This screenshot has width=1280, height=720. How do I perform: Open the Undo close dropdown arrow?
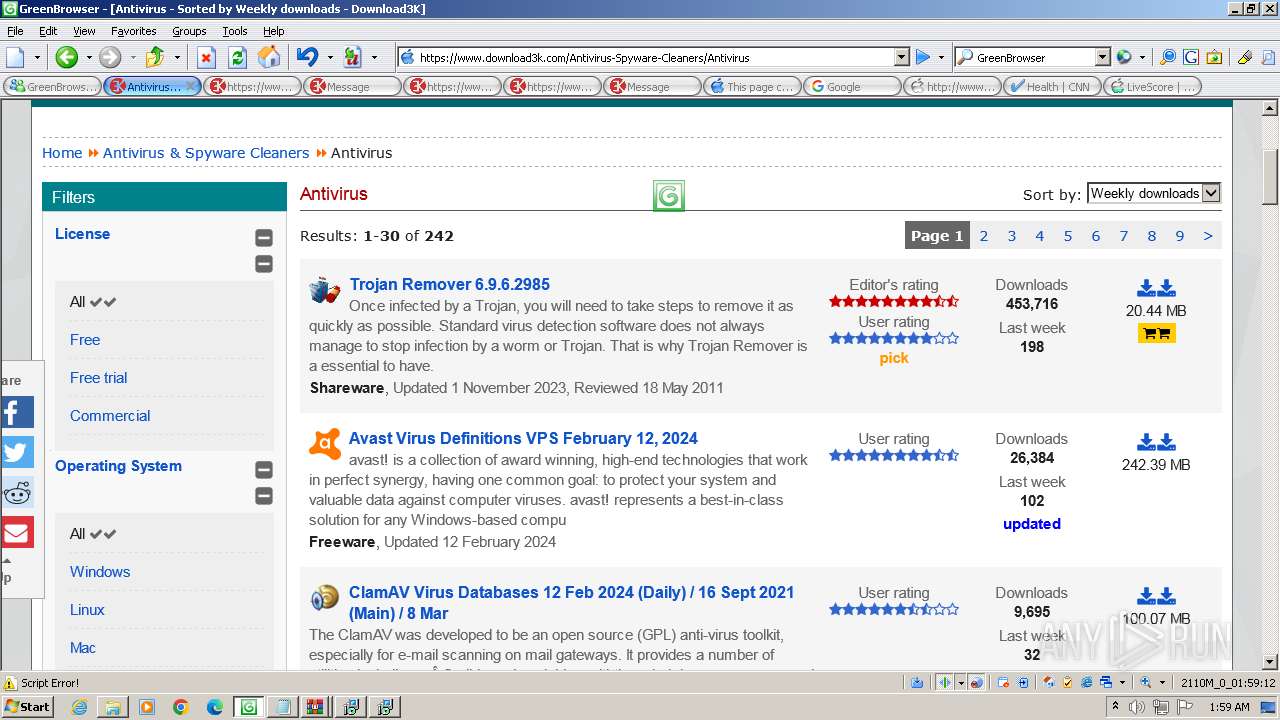(x=329, y=57)
